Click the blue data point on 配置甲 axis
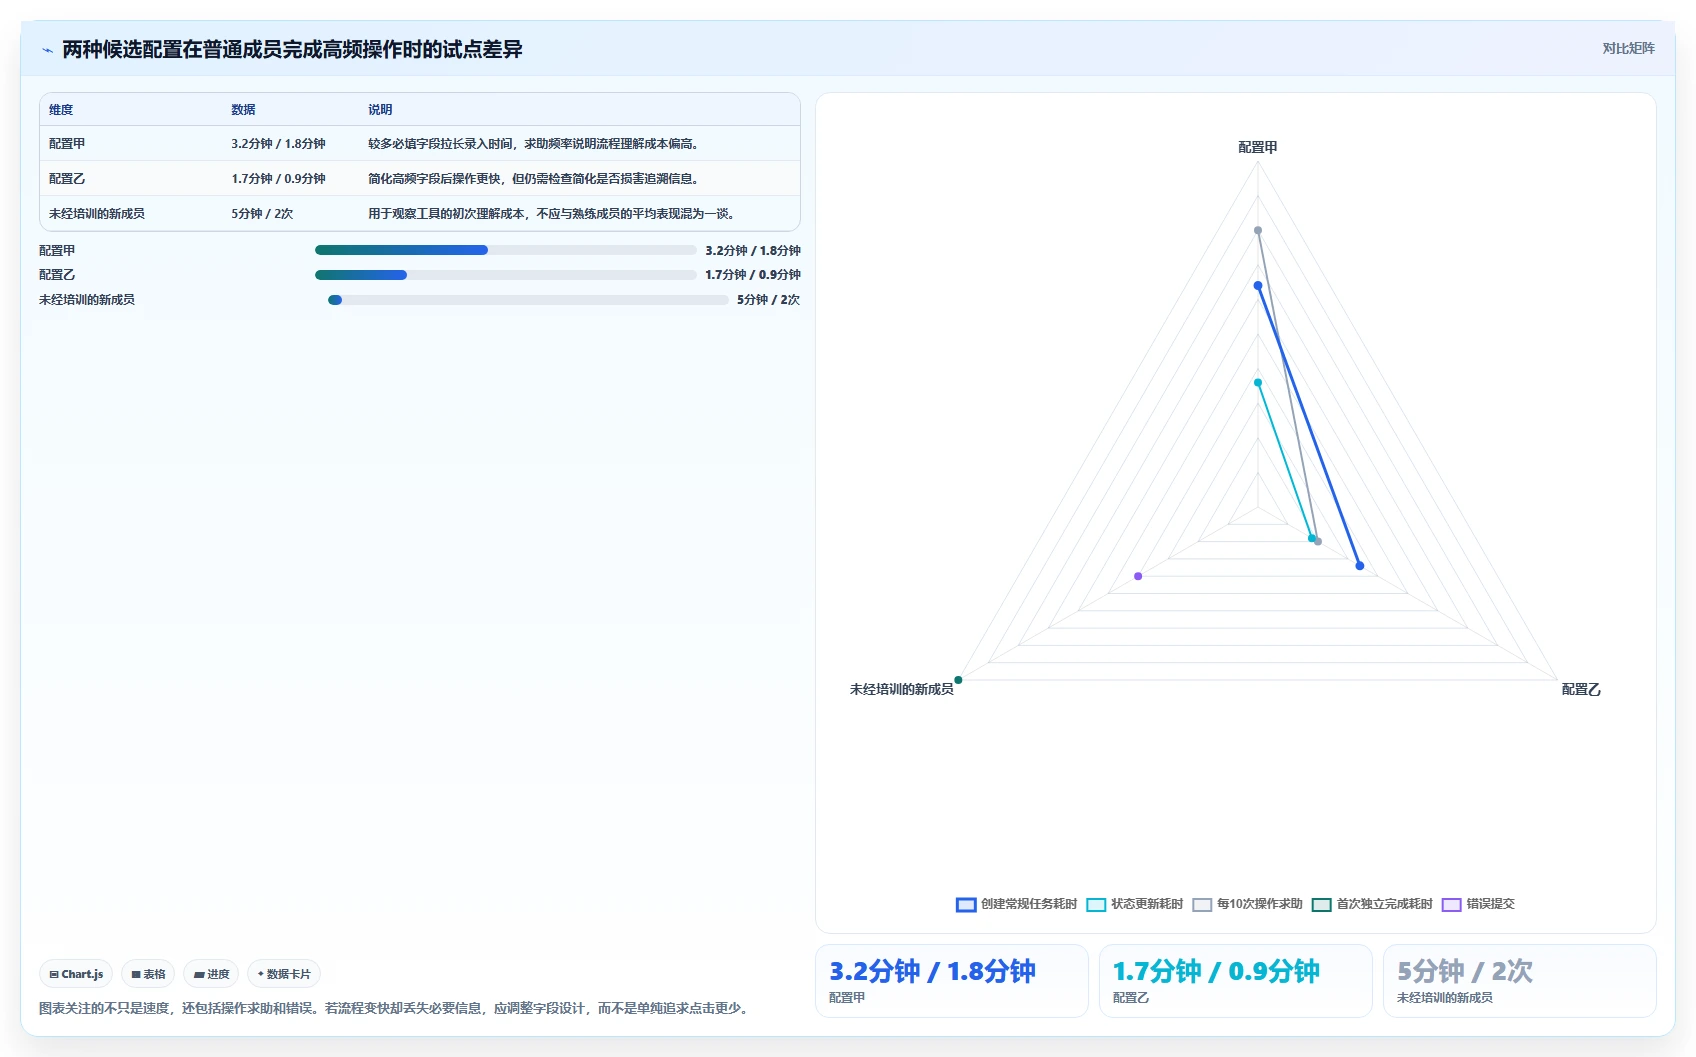 click(x=1258, y=286)
